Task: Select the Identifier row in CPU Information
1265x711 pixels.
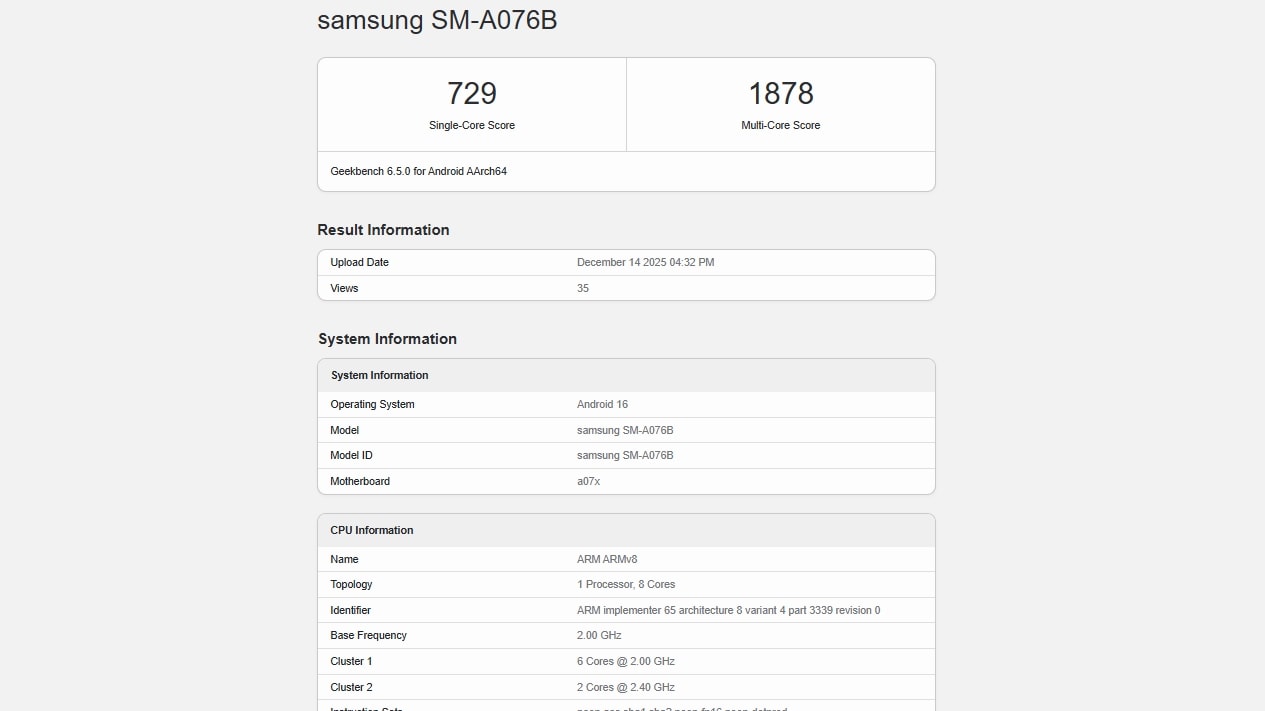Action: [626, 610]
